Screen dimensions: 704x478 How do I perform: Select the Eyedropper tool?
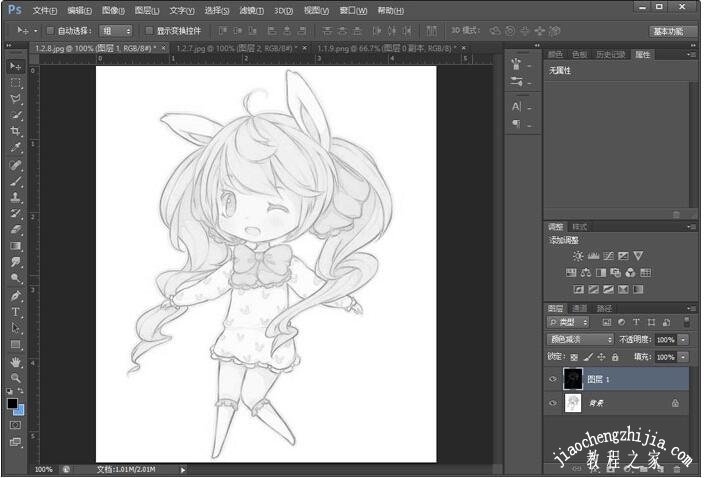(x=16, y=148)
